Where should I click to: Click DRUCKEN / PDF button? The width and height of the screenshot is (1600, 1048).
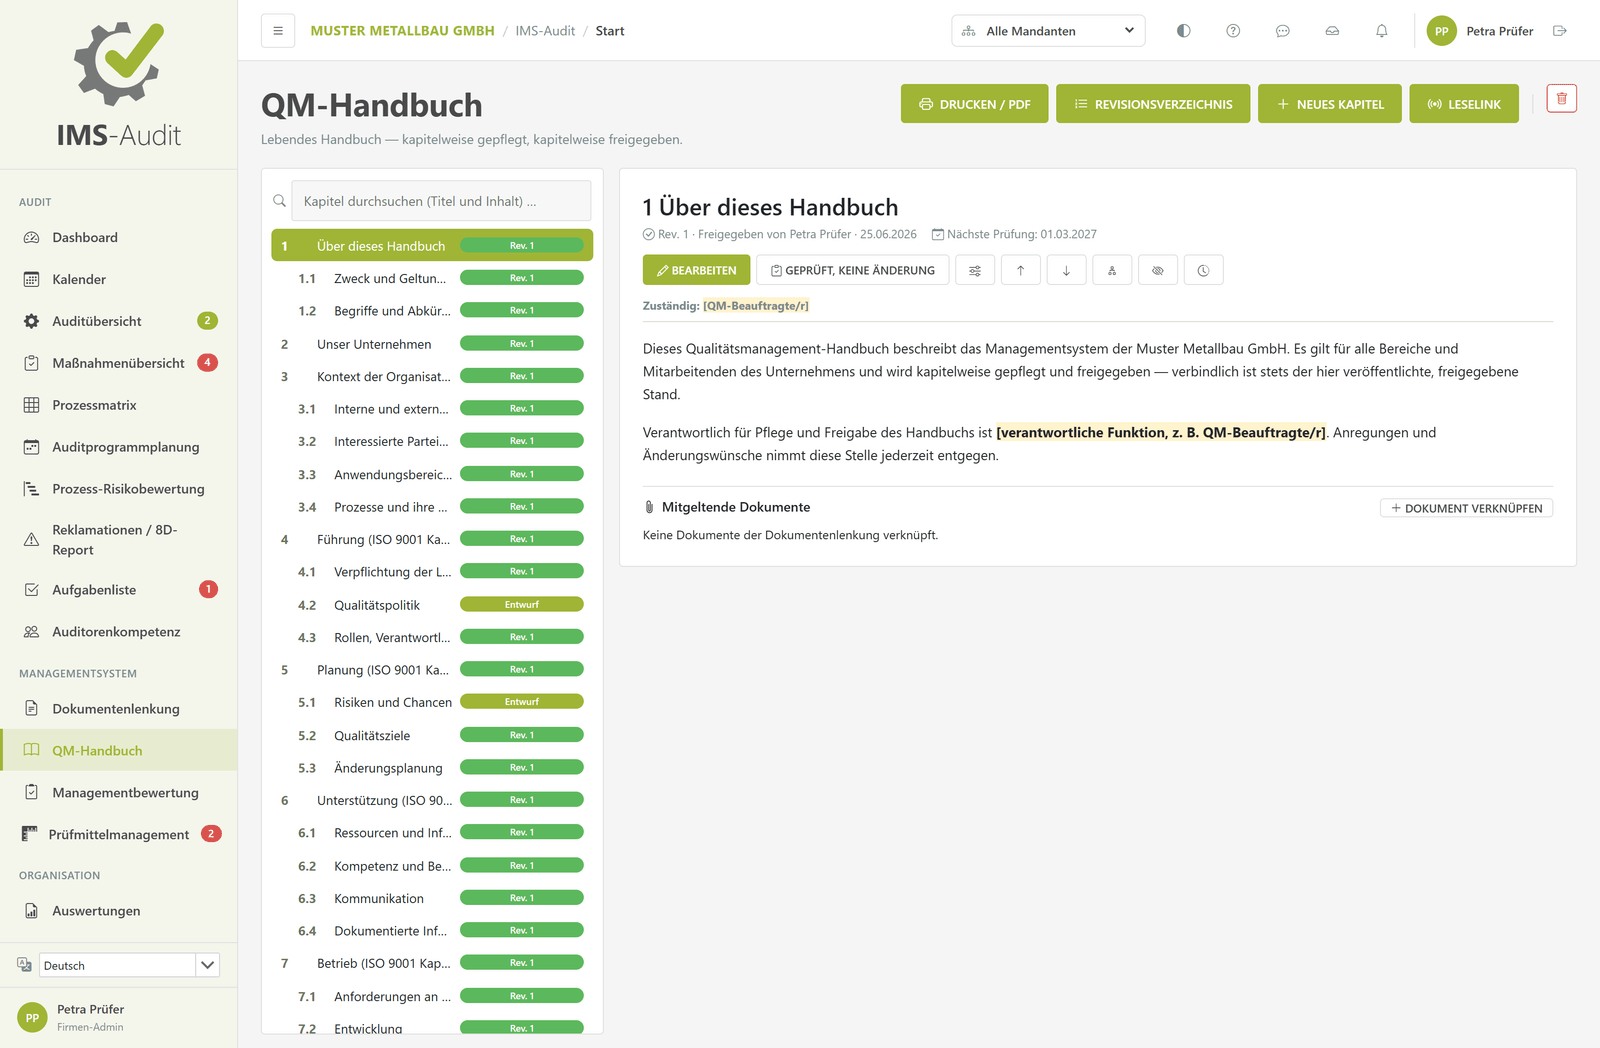(x=975, y=104)
